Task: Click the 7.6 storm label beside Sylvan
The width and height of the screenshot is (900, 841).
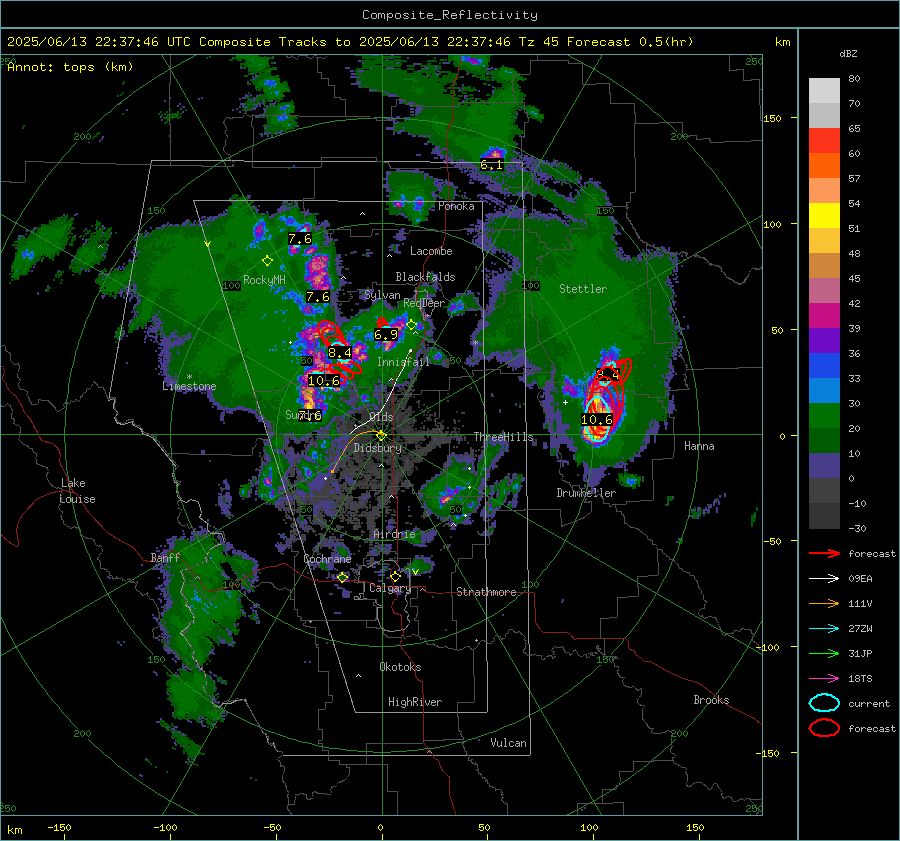Action: coord(317,297)
